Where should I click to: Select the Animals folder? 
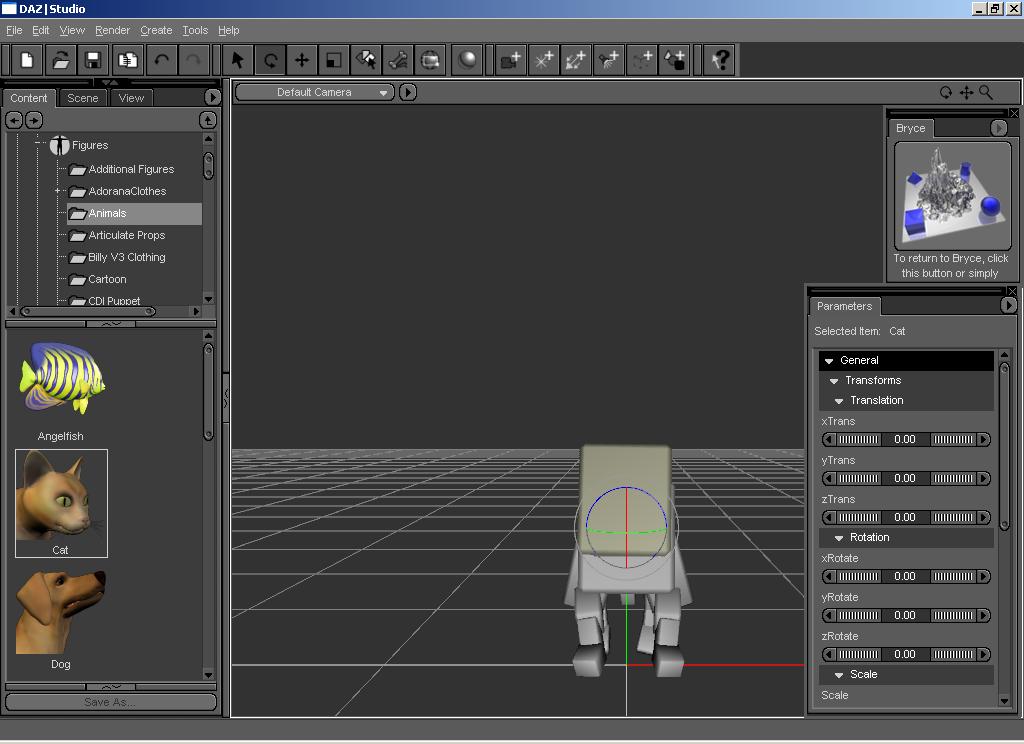[135, 214]
